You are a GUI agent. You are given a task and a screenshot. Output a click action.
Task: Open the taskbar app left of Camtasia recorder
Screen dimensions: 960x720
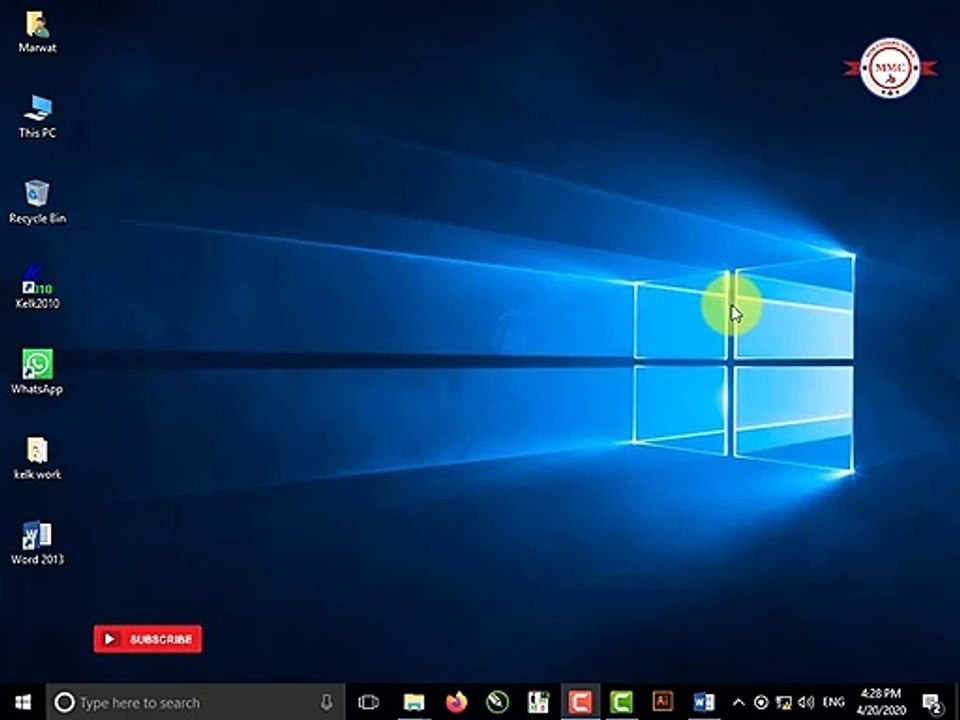click(539, 702)
